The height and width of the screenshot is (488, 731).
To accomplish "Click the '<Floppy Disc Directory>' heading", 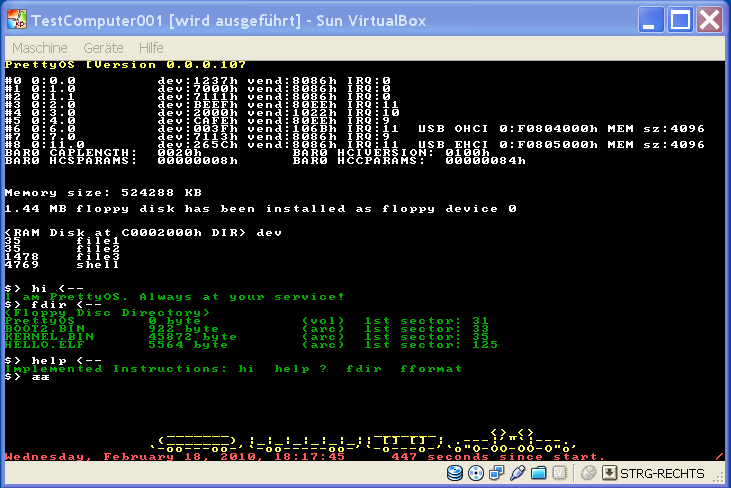I will 107,313.
